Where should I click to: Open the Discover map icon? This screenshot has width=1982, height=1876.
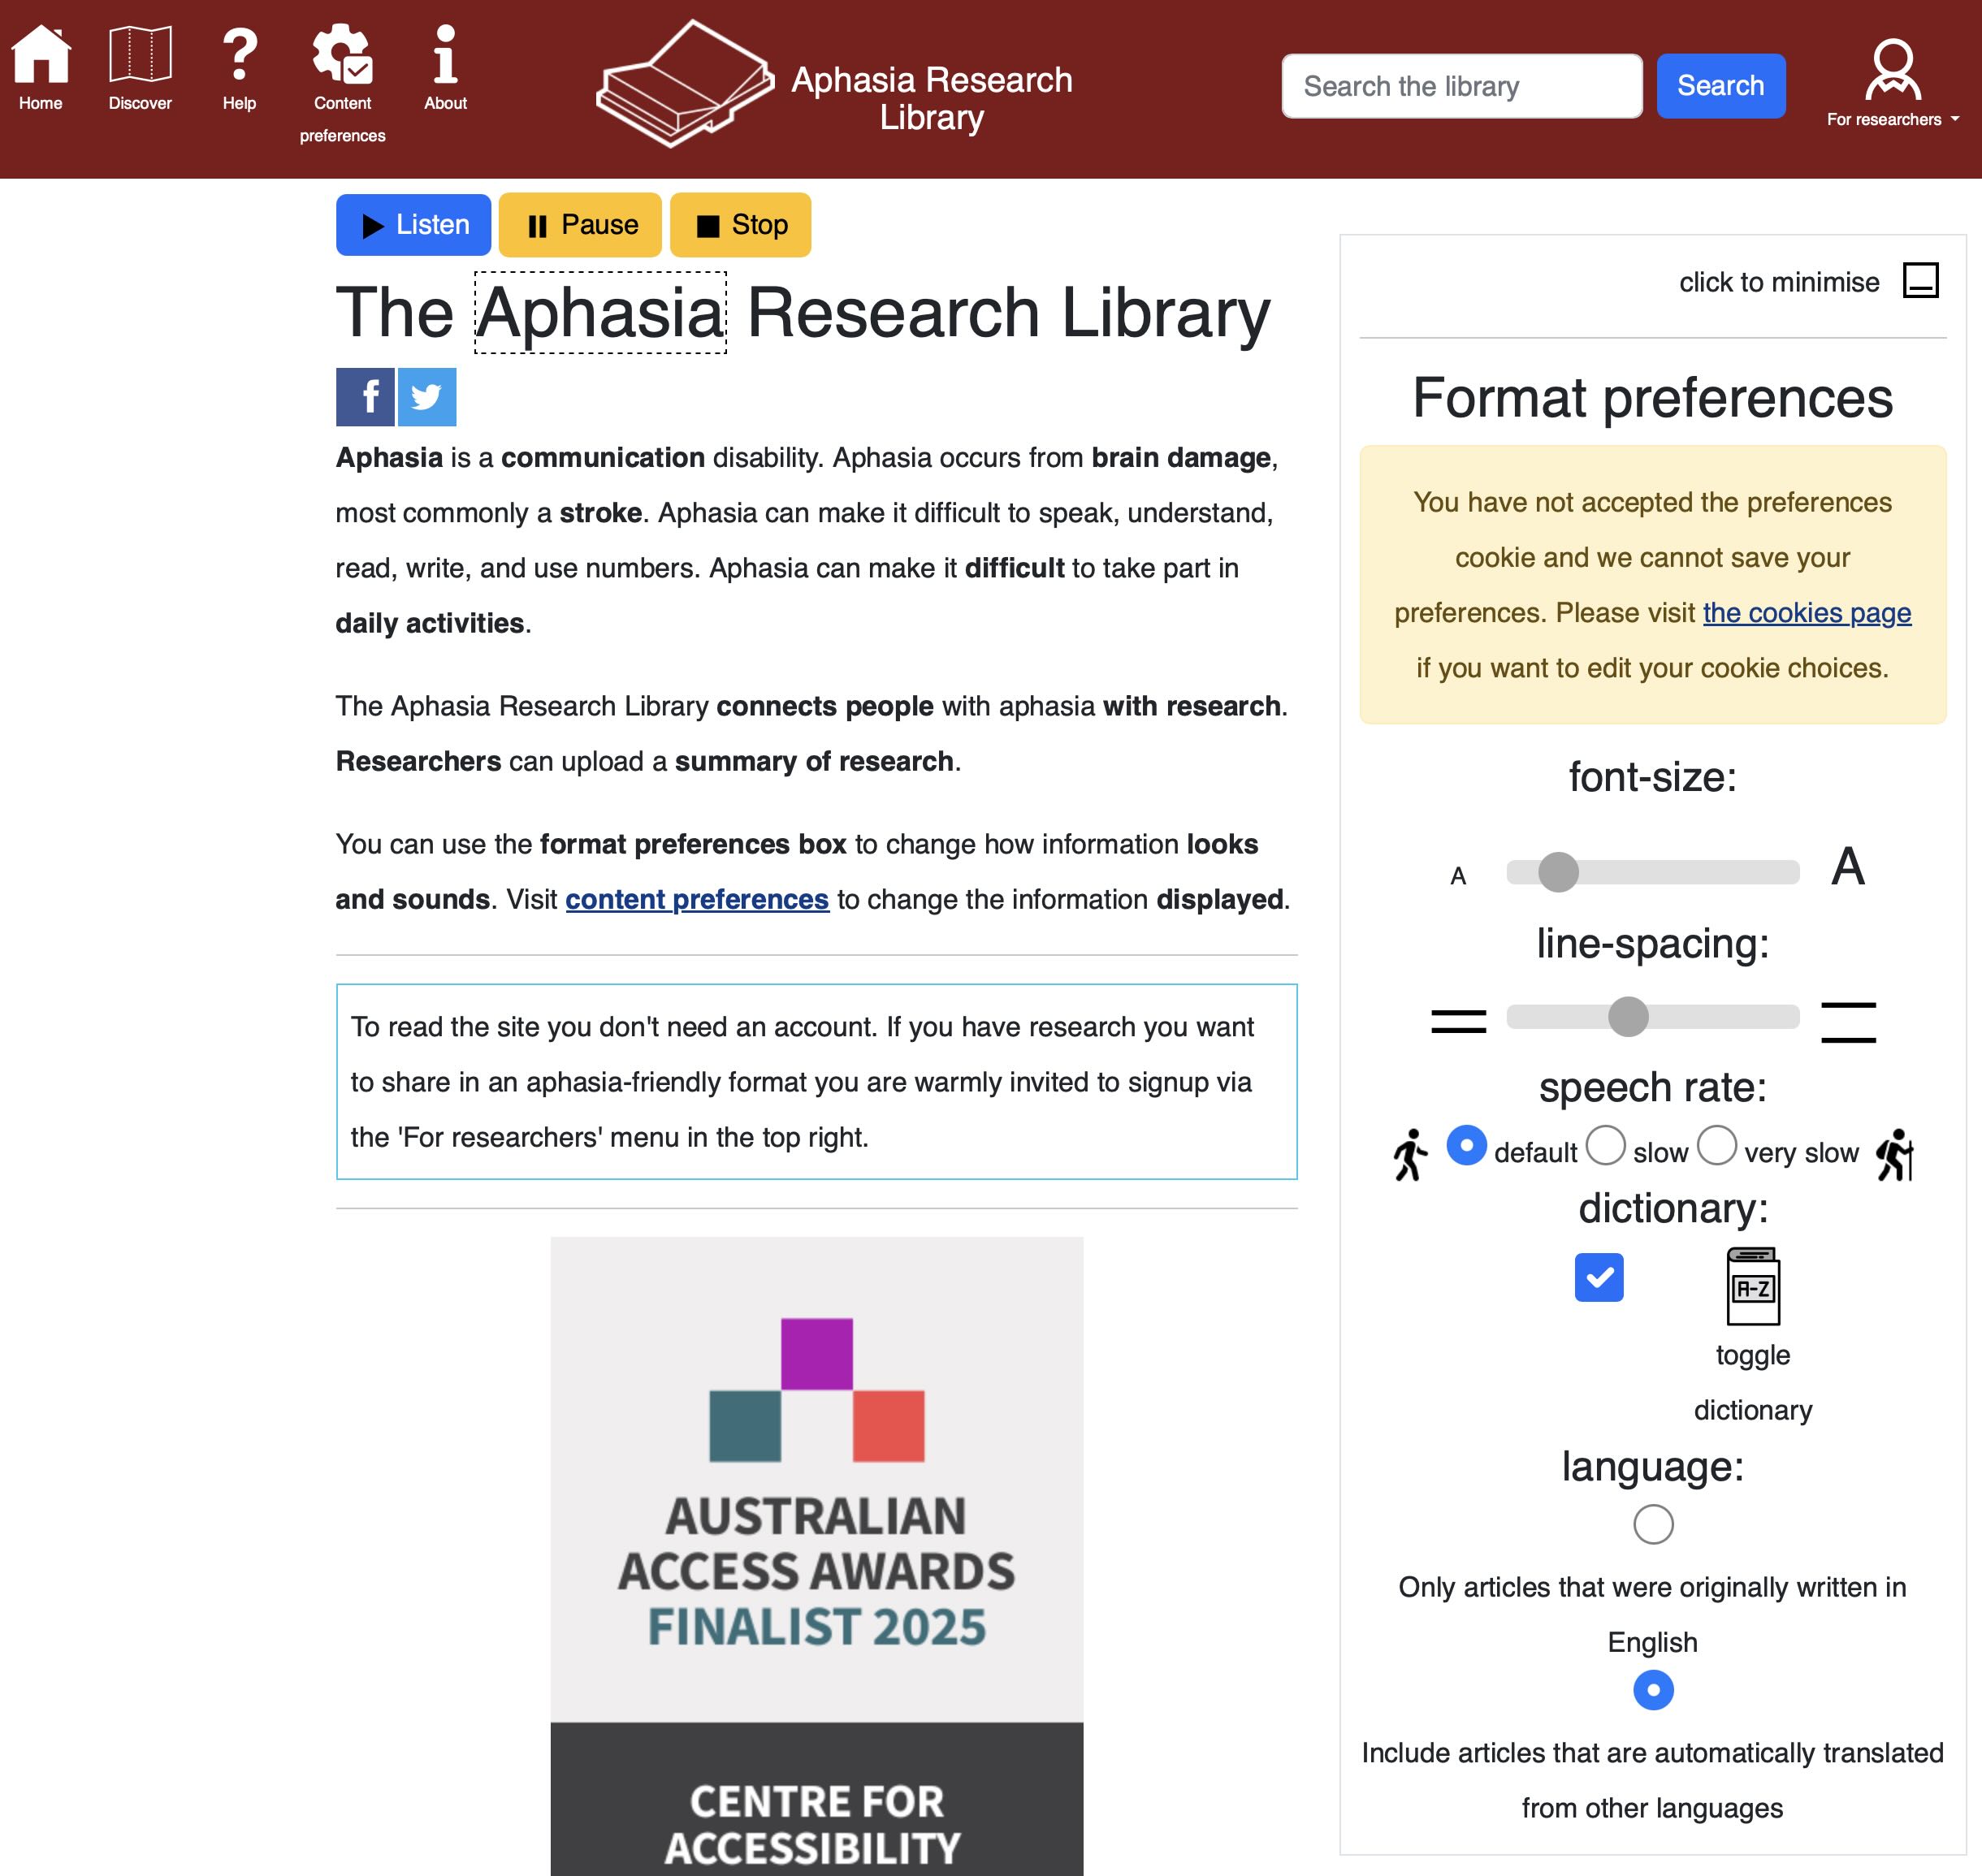[140, 55]
